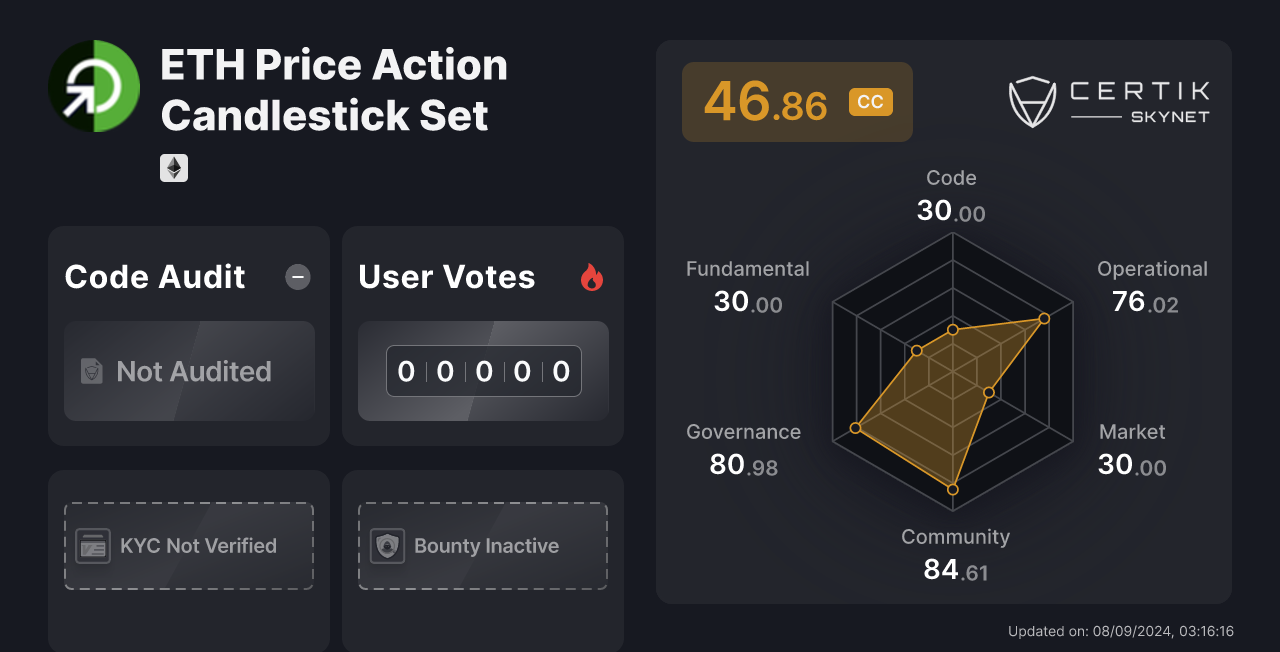Expand the KYC Not Verified section
1280x652 pixels.
[189, 545]
